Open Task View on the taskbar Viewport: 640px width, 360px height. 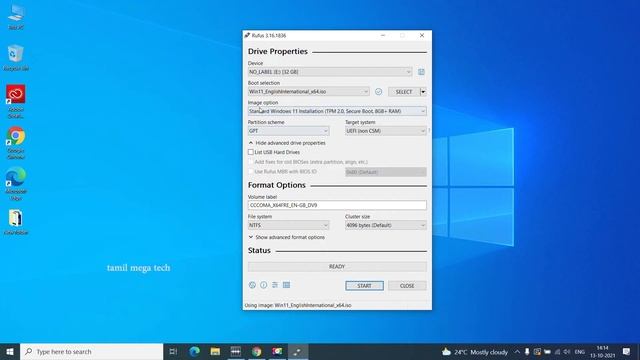coord(173,351)
